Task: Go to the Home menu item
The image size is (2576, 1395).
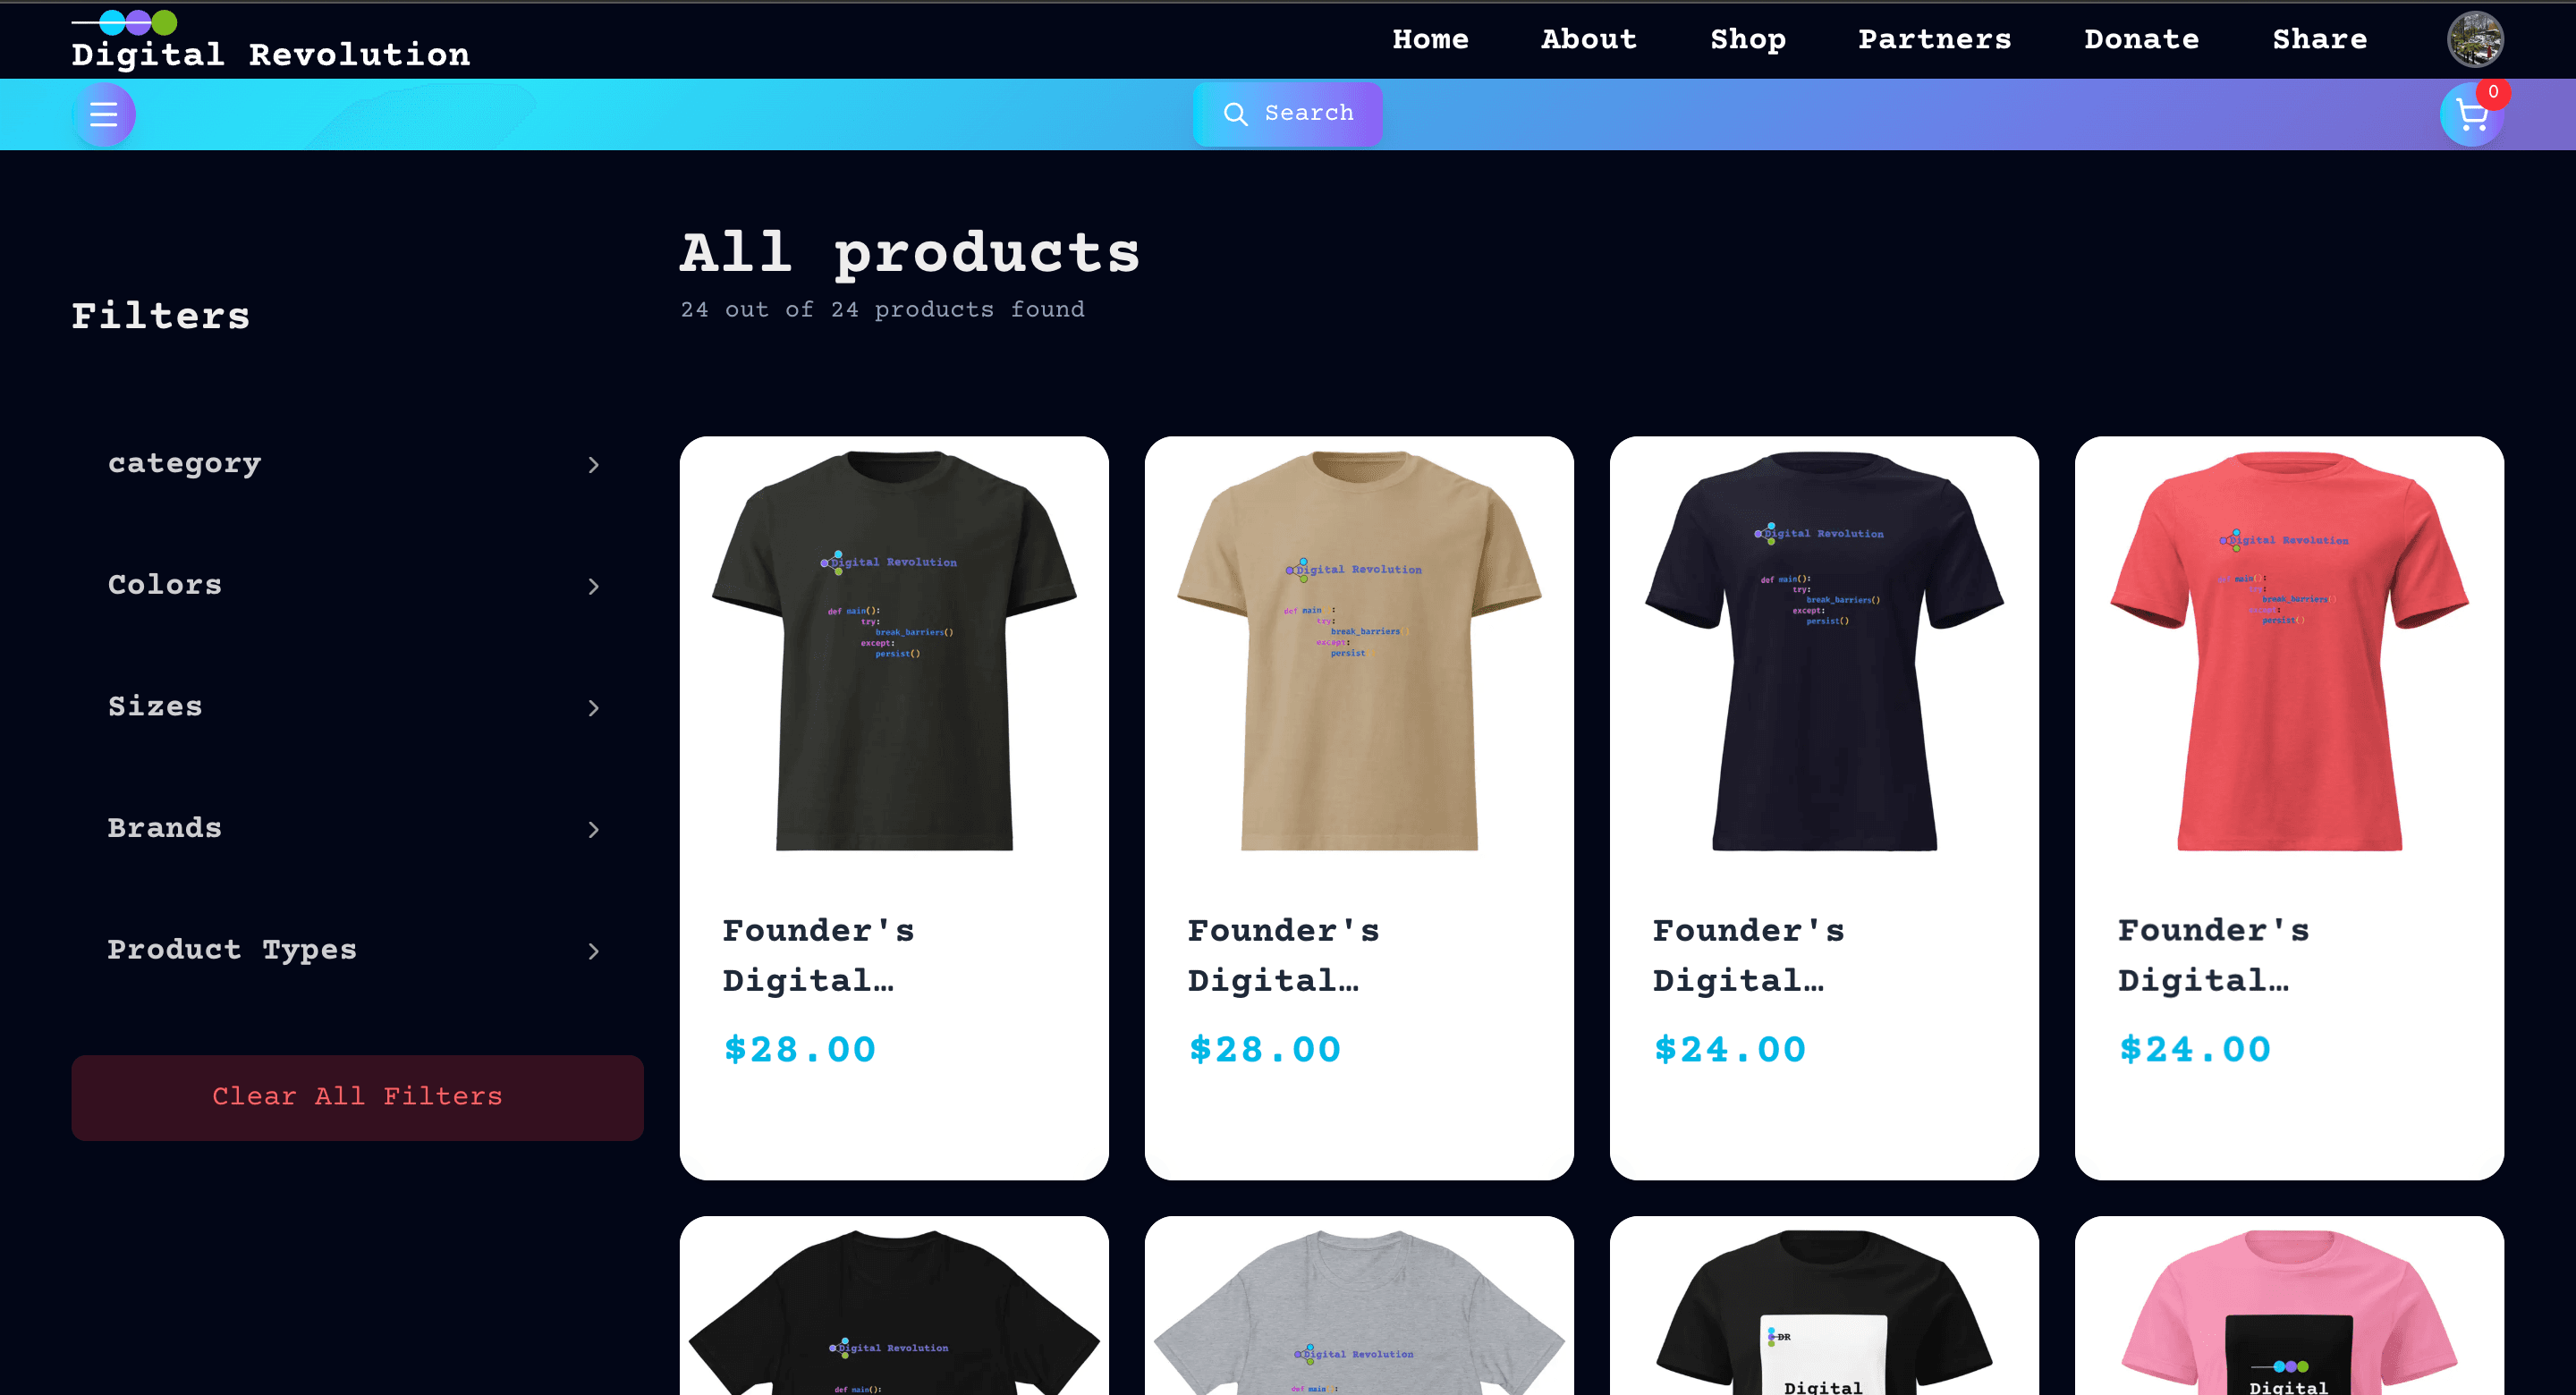Action: pos(1430,39)
